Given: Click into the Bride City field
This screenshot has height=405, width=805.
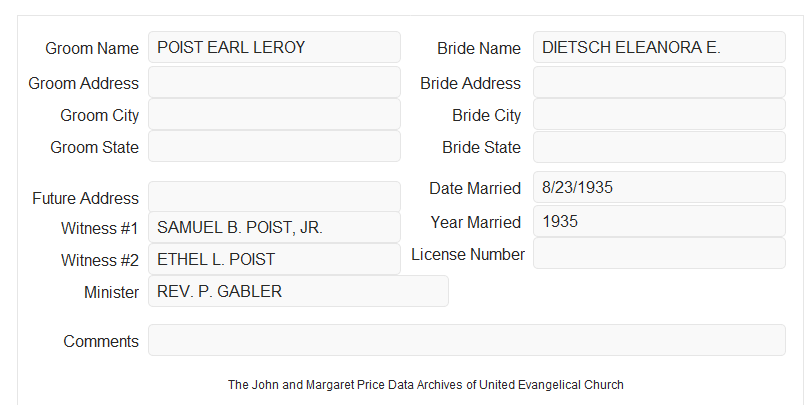Looking at the screenshot, I should pyautogui.click(x=659, y=114).
